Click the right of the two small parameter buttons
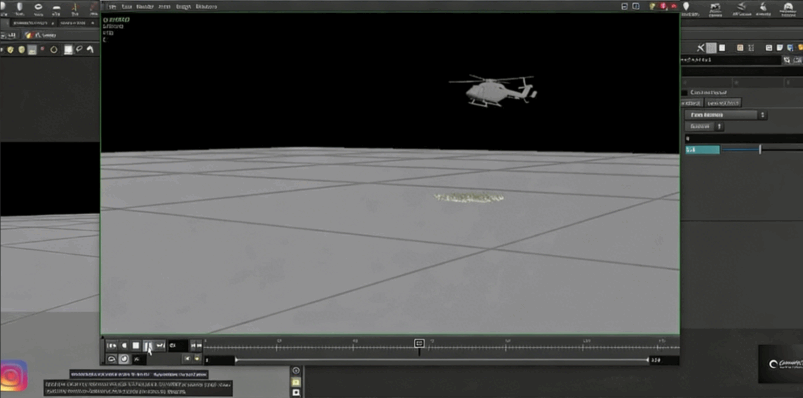Screen dimensions: 803x398 724,102
